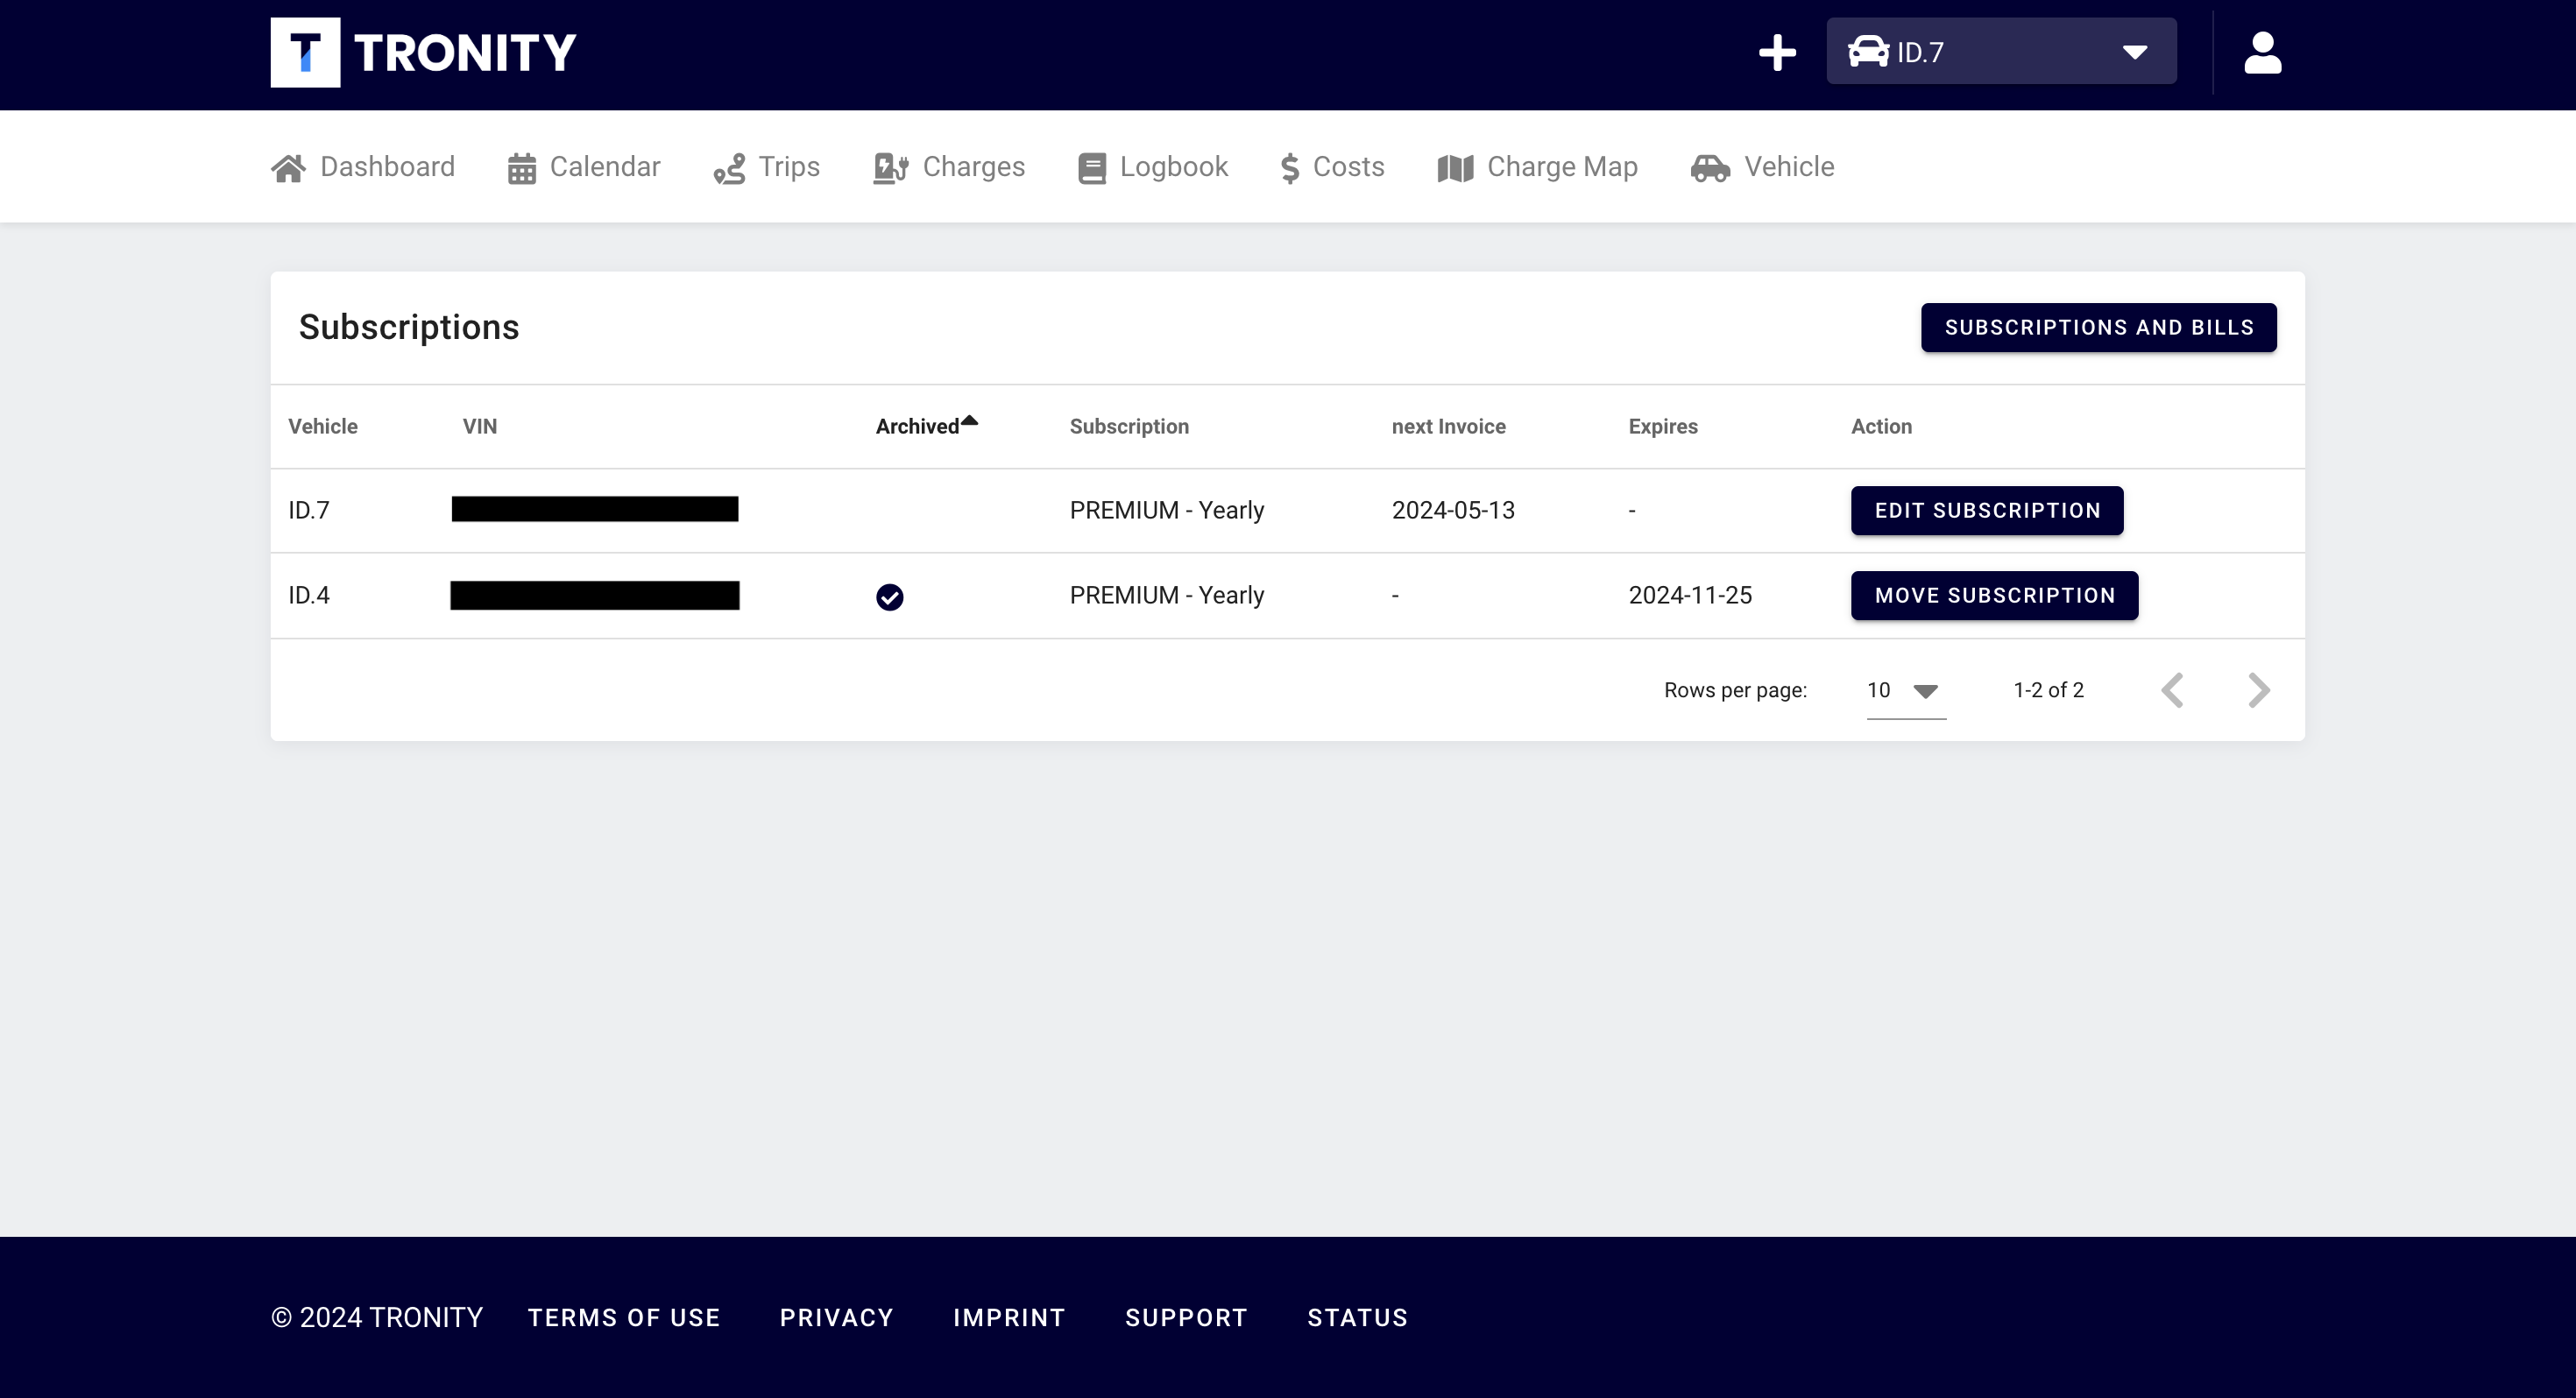
Task: Click the 2024-05-13 next invoice date
Action: point(1453,511)
